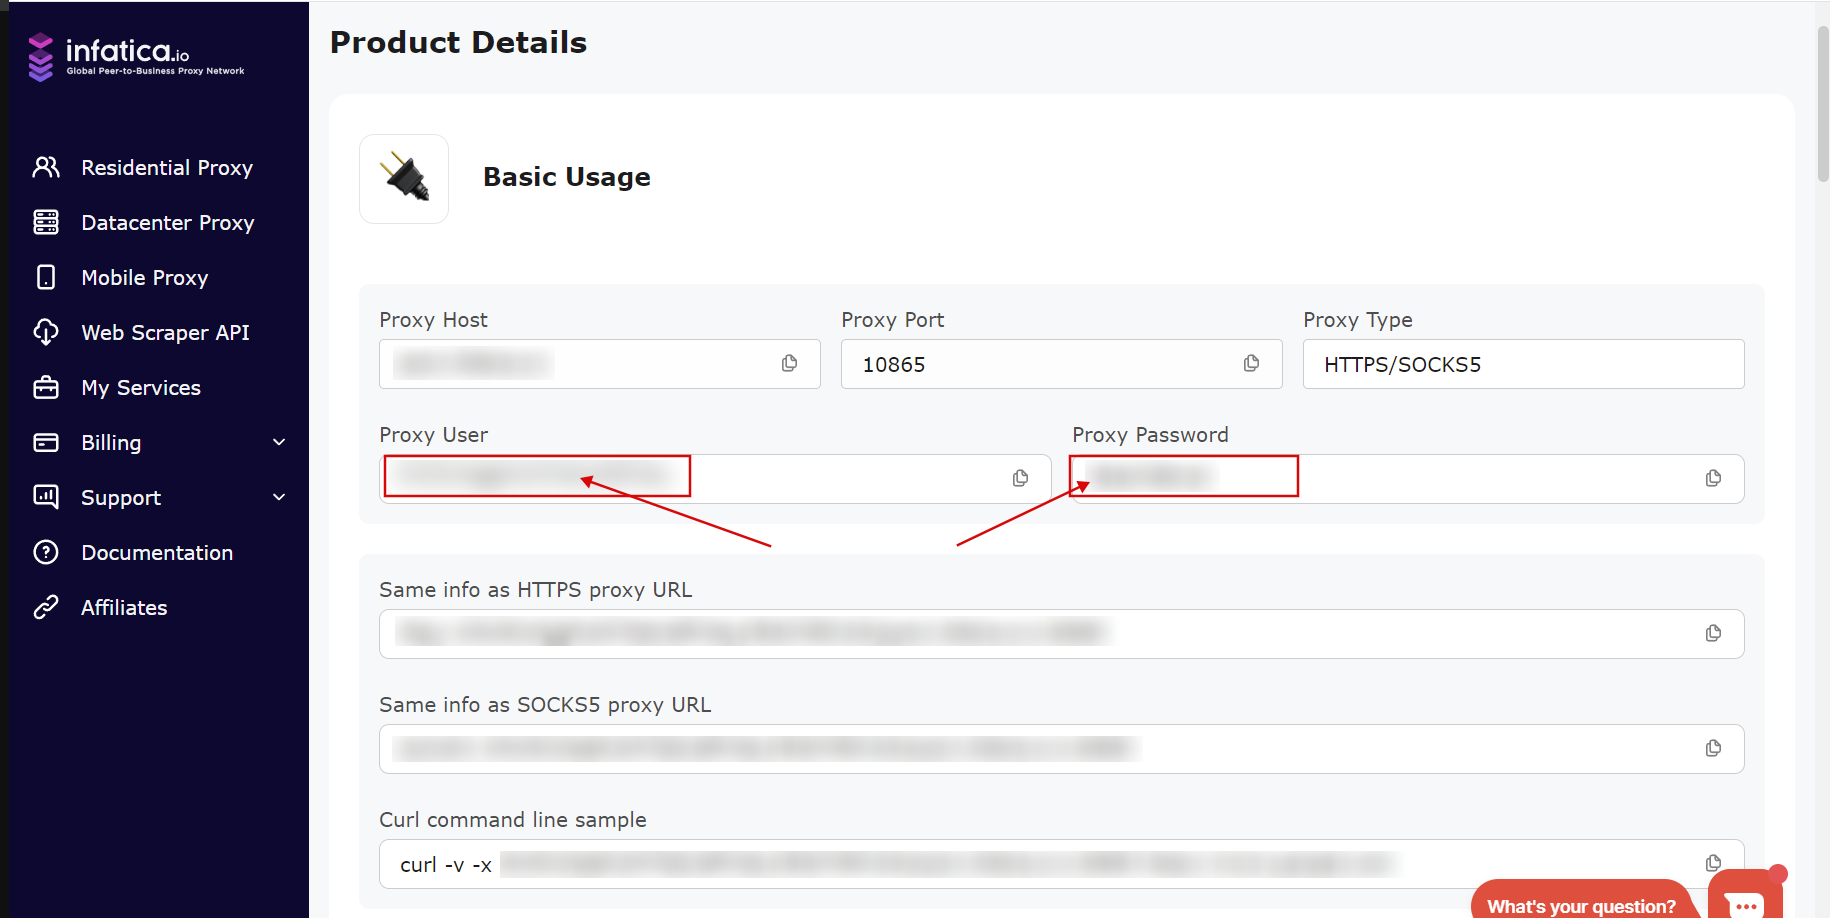Copy the SOCKS5 proxy URL

(1713, 748)
